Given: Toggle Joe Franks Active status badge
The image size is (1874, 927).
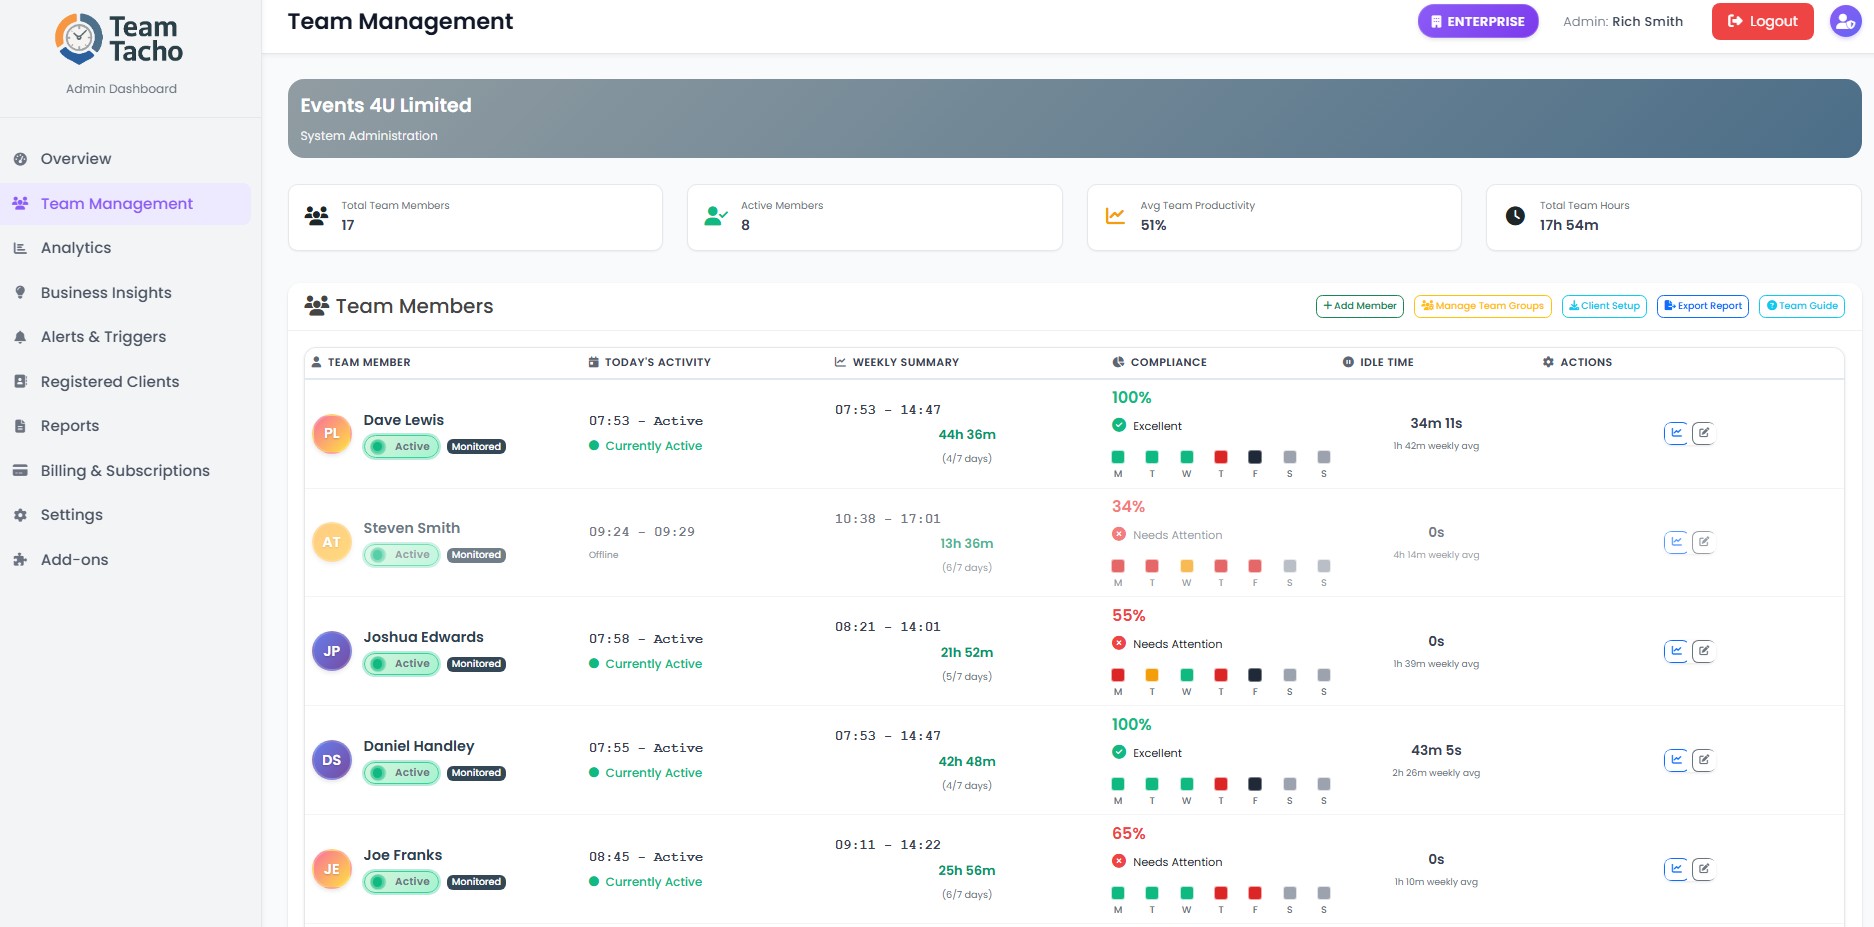Looking at the screenshot, I should pos(402,882).
